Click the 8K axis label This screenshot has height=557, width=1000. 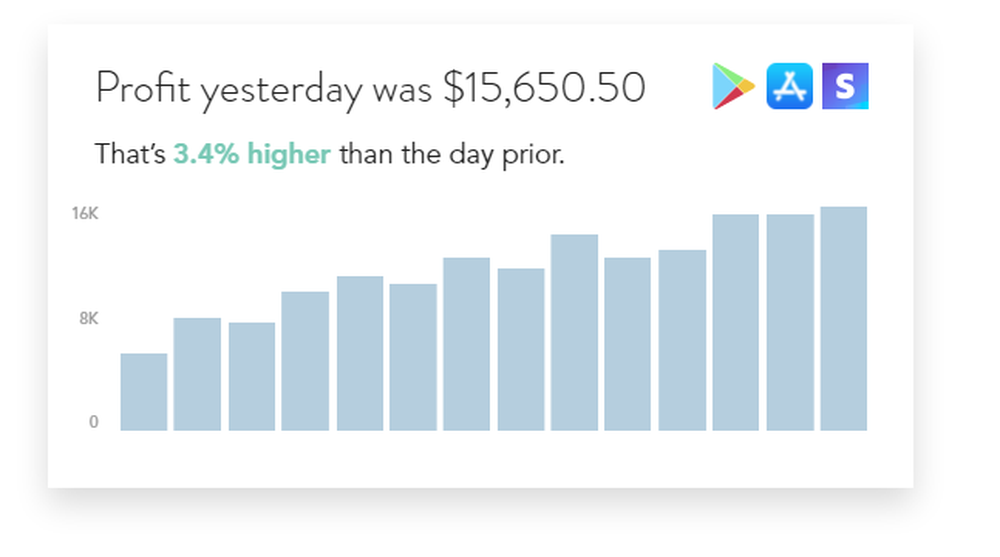click(x=89, y=318)
